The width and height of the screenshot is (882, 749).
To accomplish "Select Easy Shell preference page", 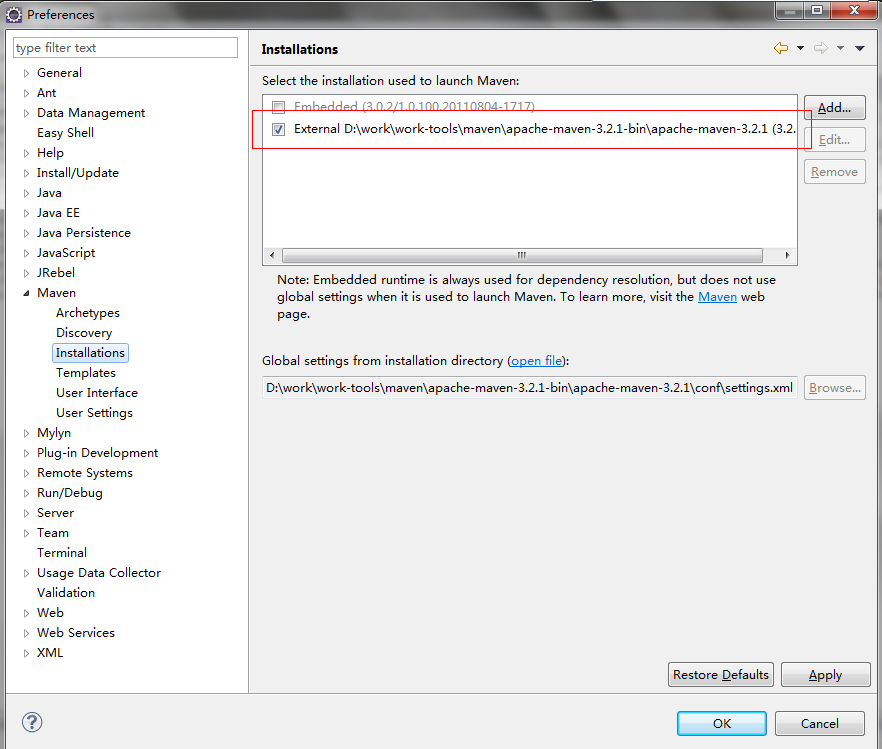I will (x=65, y=133).
